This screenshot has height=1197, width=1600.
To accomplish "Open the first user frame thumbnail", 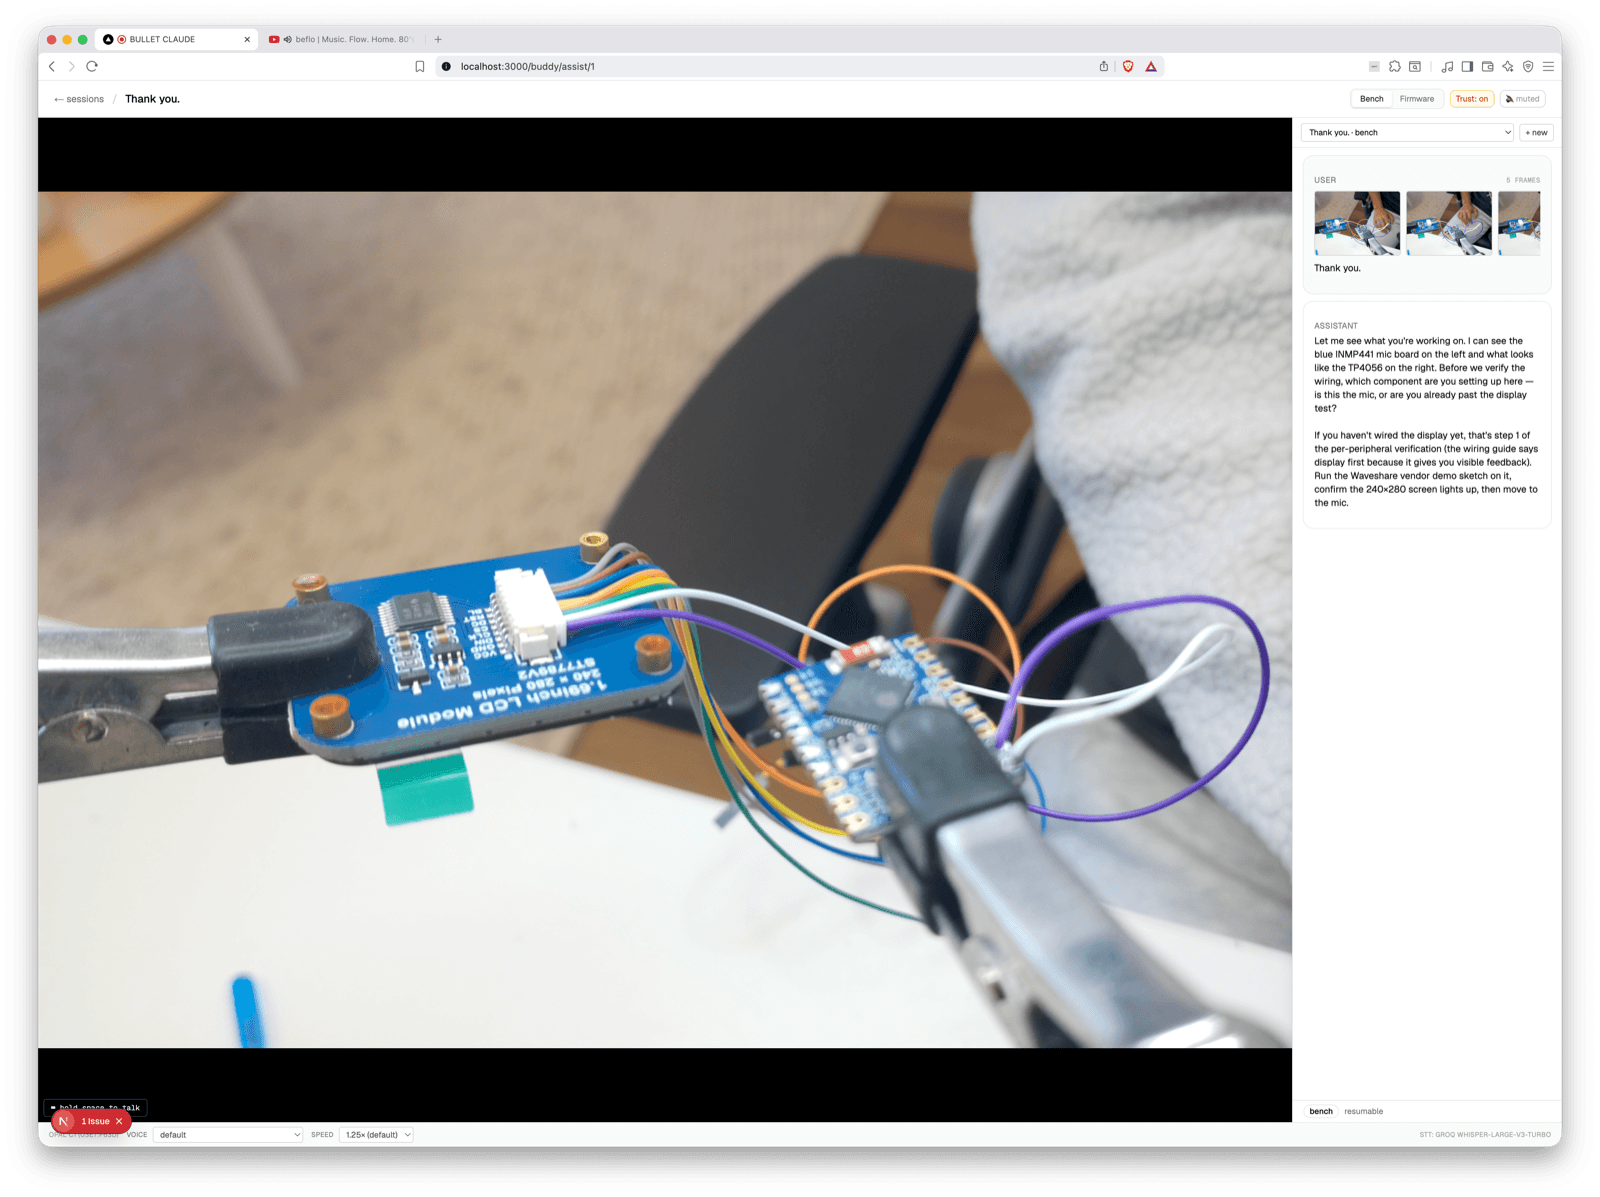I will pyautogui.click(x=1357, y=223).
